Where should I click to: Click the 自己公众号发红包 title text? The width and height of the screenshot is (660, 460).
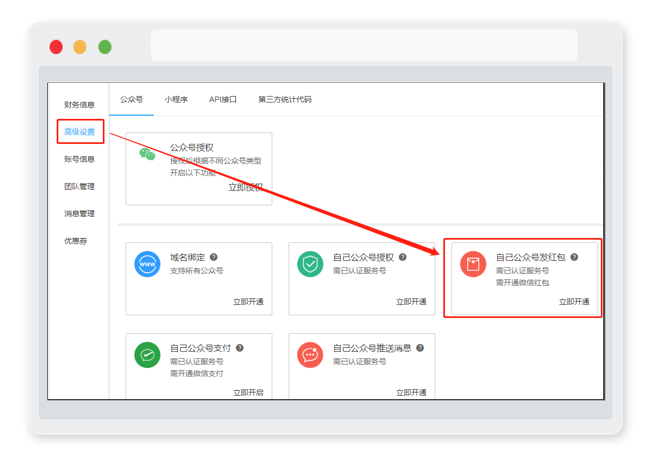pos(531,257)
